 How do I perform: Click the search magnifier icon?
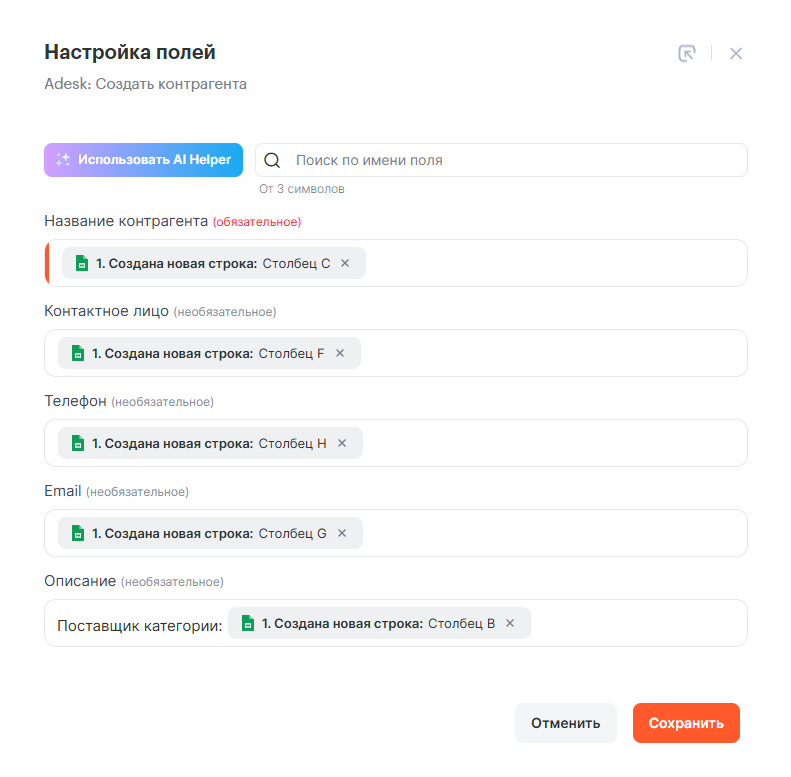tap(272, 160)
